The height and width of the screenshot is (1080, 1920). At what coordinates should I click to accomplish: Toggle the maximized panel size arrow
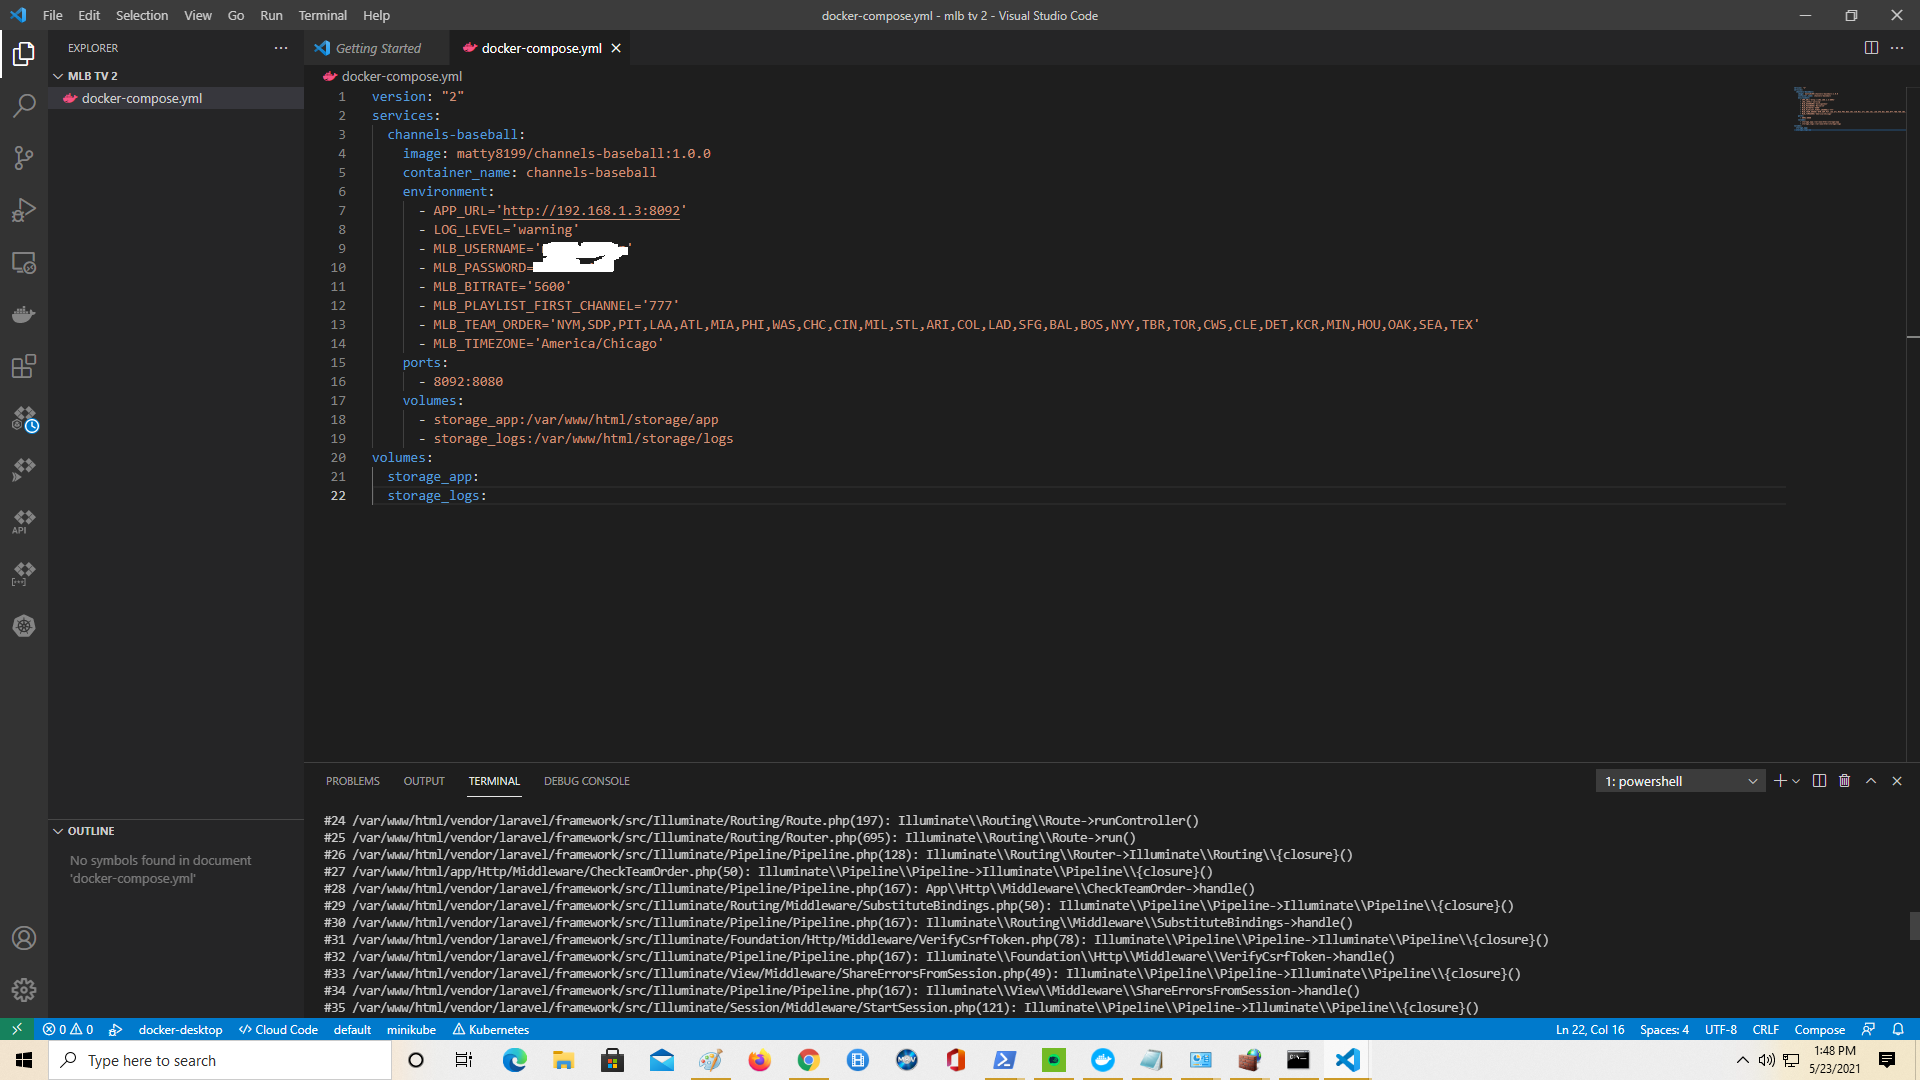coord(1871,781)
